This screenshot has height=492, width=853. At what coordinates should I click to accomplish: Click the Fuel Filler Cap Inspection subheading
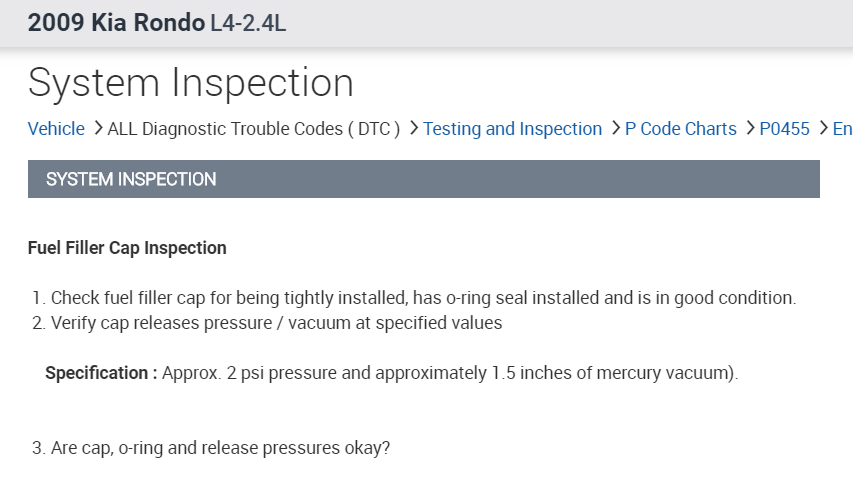tap(127, 248)
